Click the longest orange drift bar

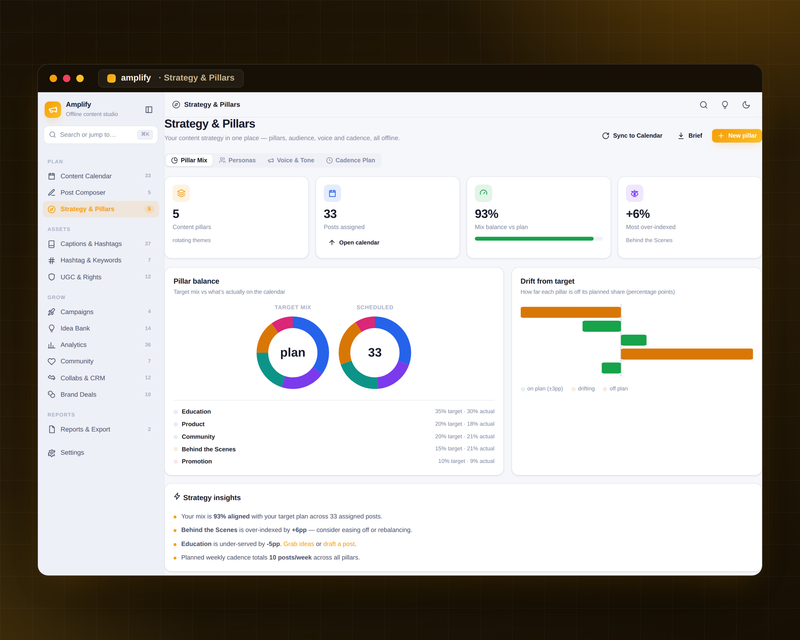pyautogui.click(x=687, y=354)
